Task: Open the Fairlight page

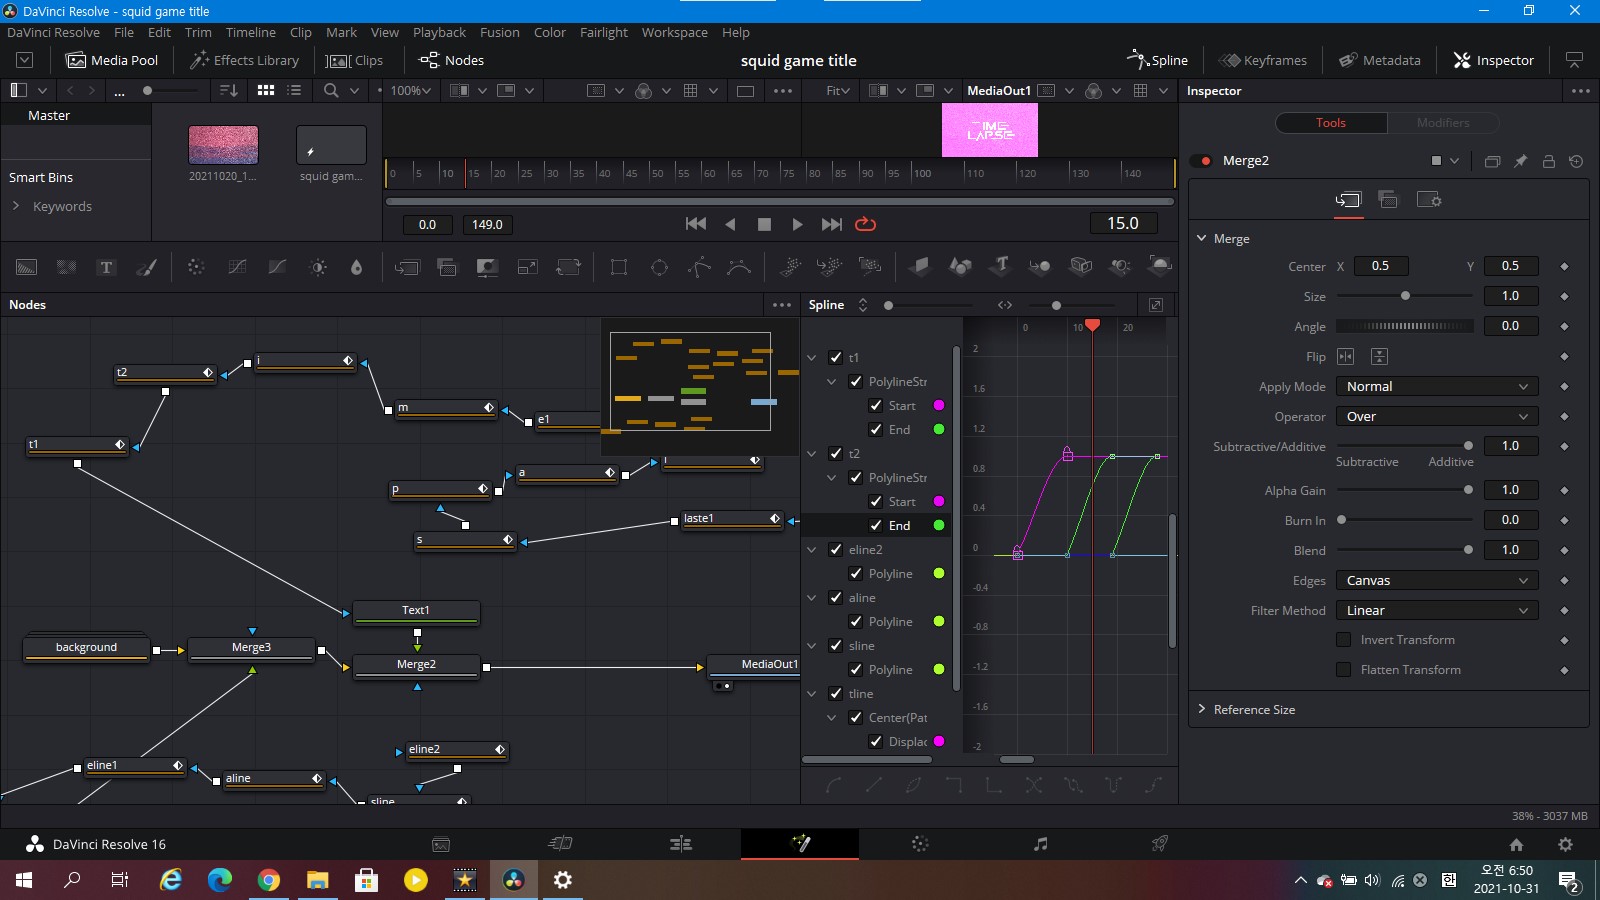Action: [x=1040, y=844]
